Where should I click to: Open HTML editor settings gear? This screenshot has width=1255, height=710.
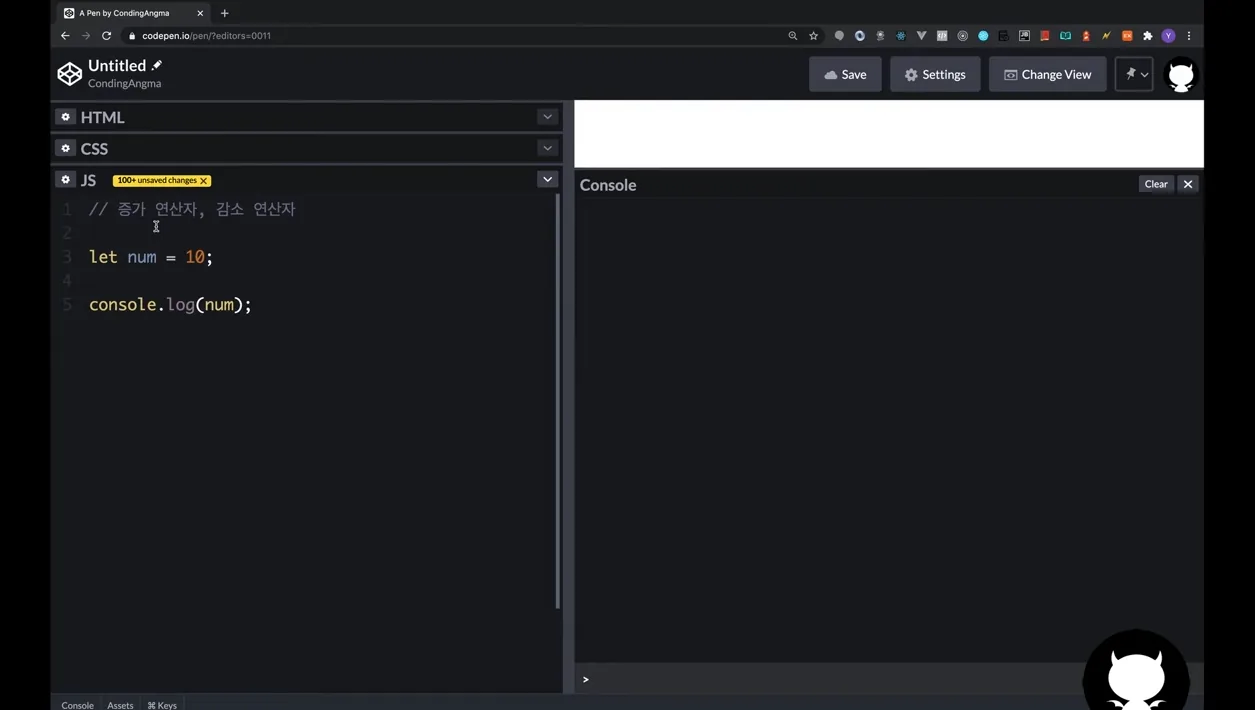65,117
